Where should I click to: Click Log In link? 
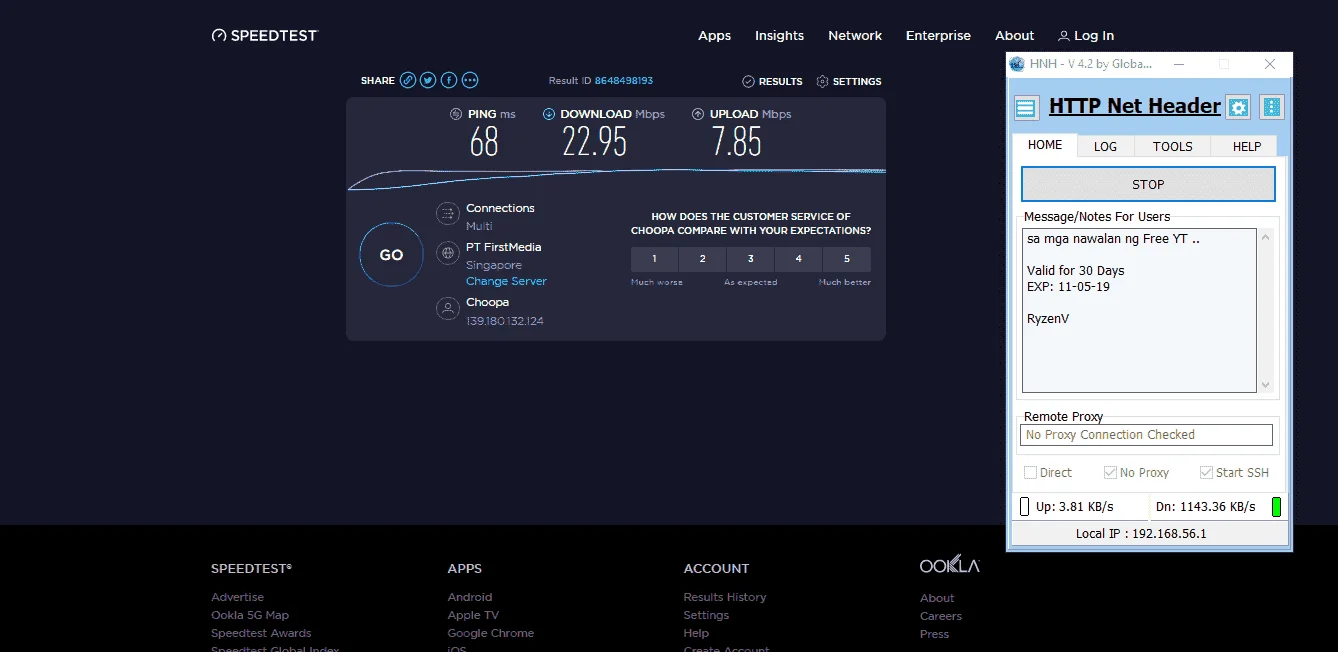(1086, 35)
